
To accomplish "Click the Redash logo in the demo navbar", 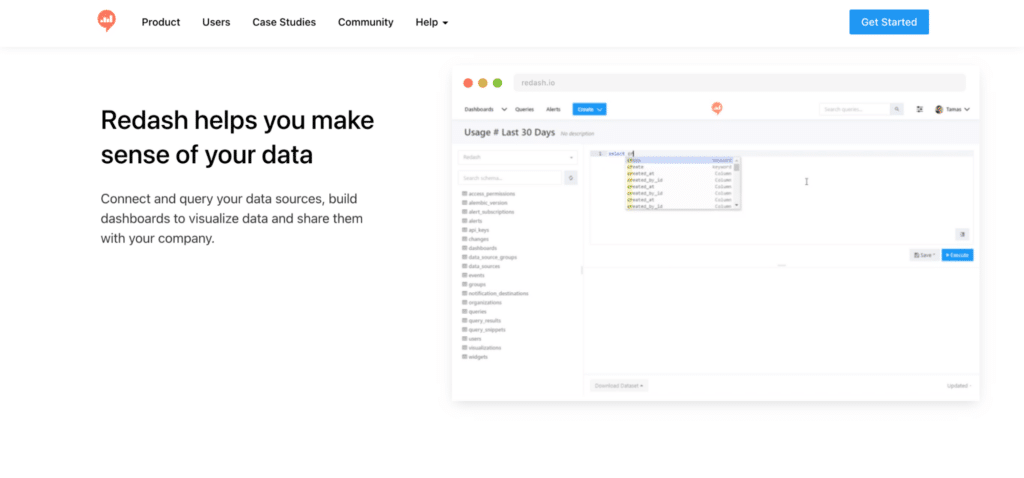I will tap(717, 108).
